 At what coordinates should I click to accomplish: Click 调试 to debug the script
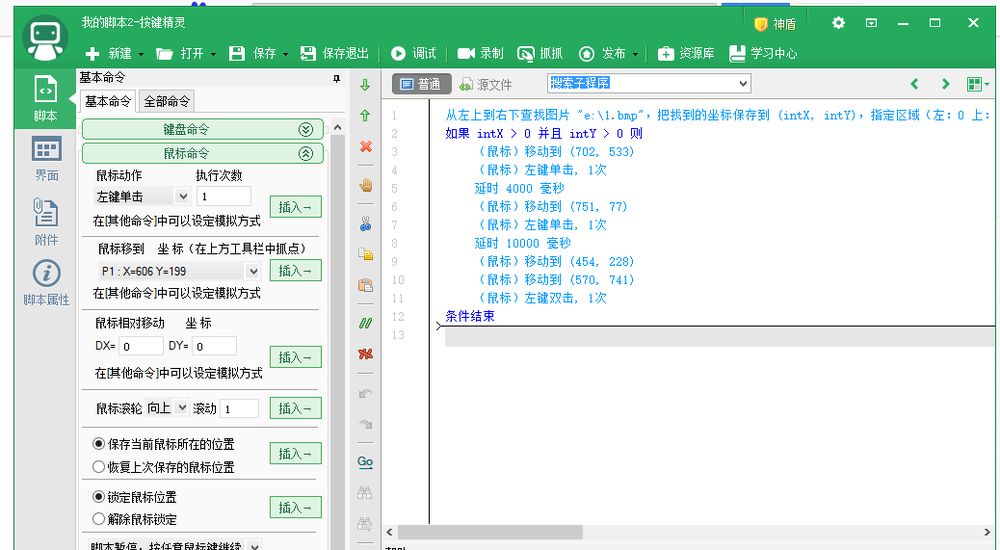[414, 54]
